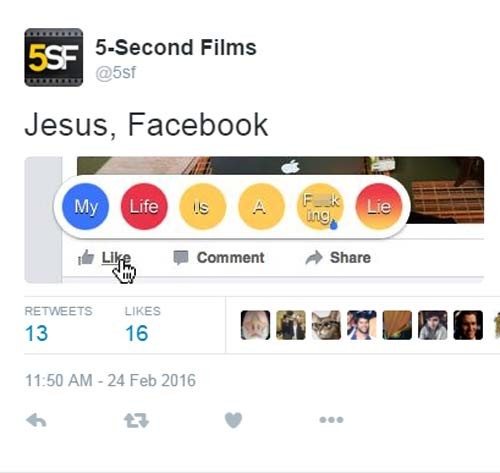The width and height of the screenshot is (500, 473).
Task: Click the Facebook Share button
Action: [x=338, y=258]
